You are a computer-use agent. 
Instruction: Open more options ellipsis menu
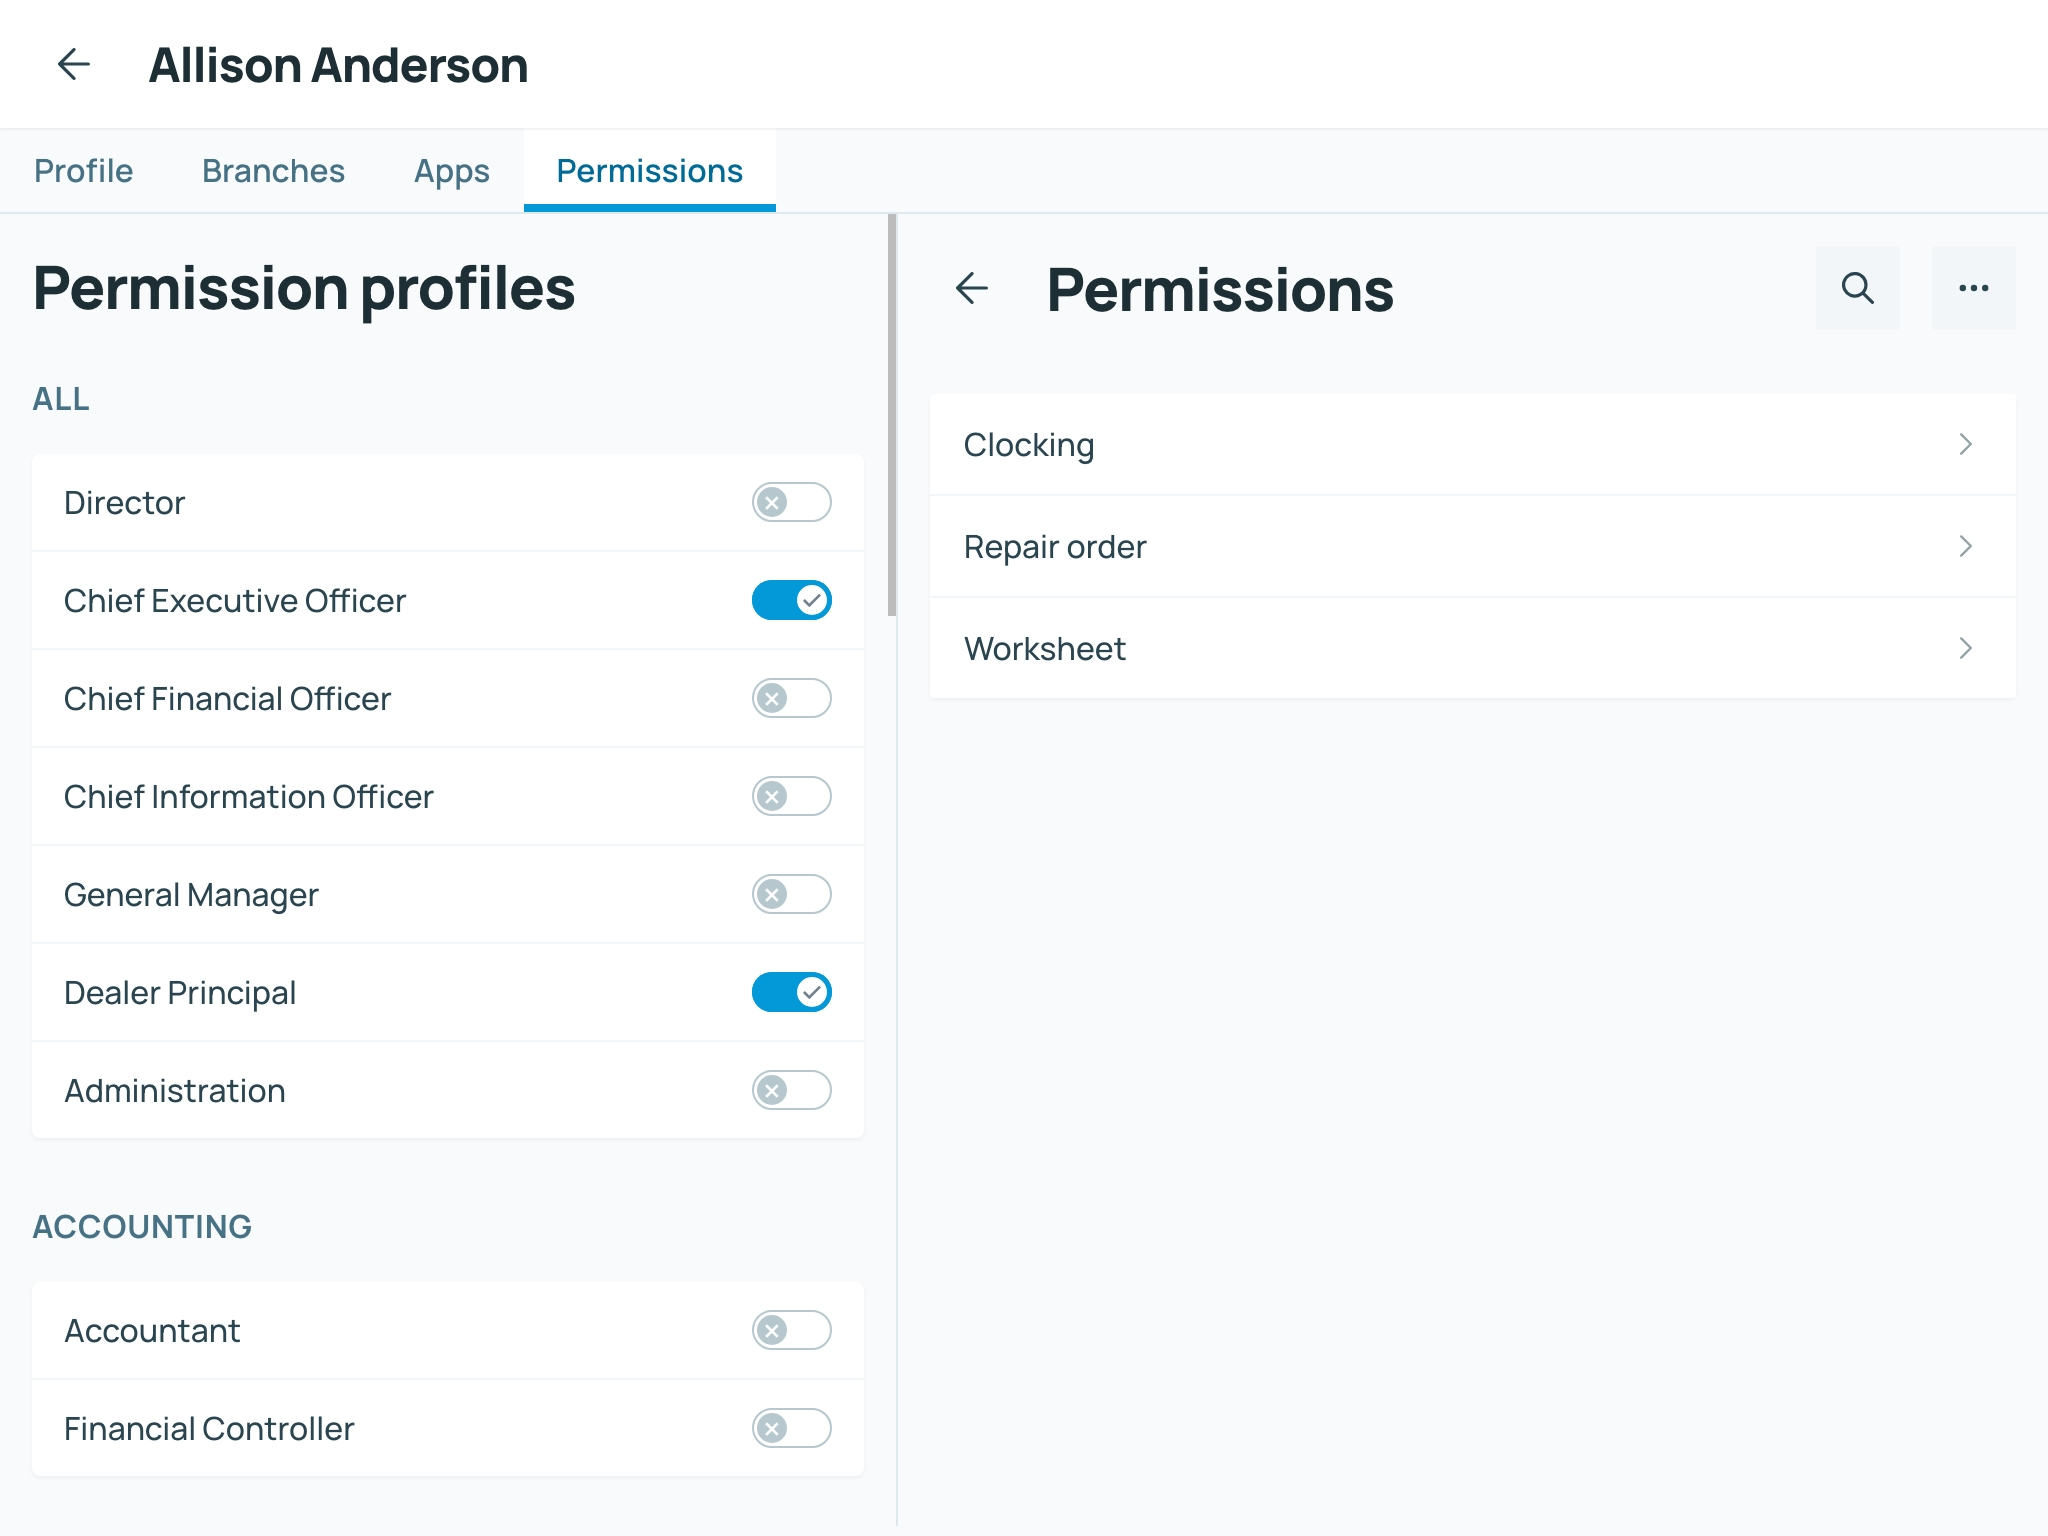pos(1973,288)
